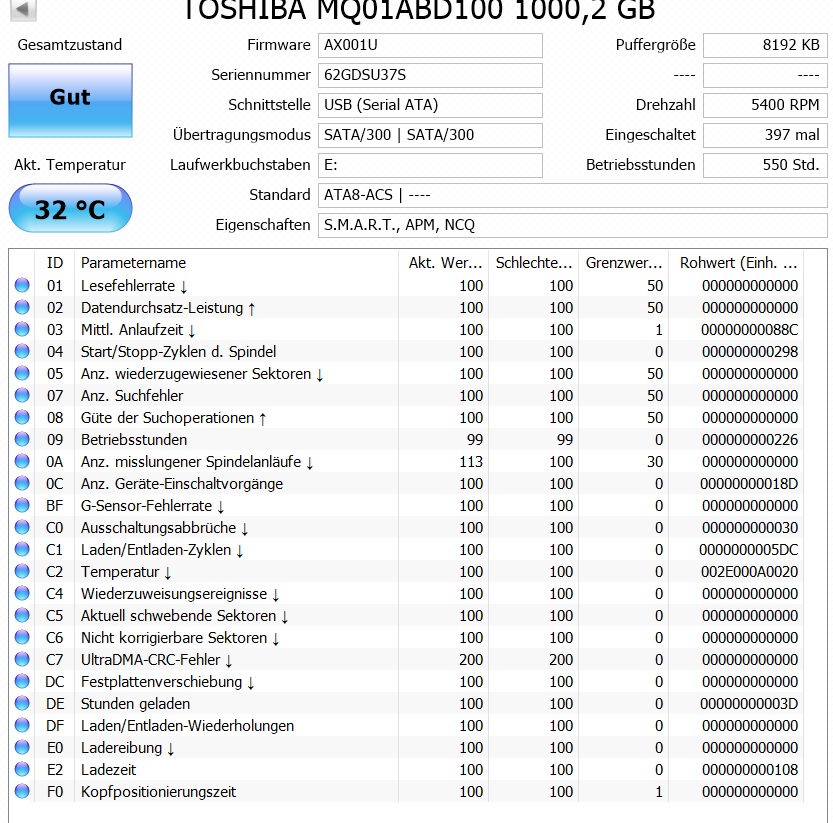The width and height of the screenshot is (833, 823).
Task: Select the Temperatur parameter name
Action: (126, 572)
